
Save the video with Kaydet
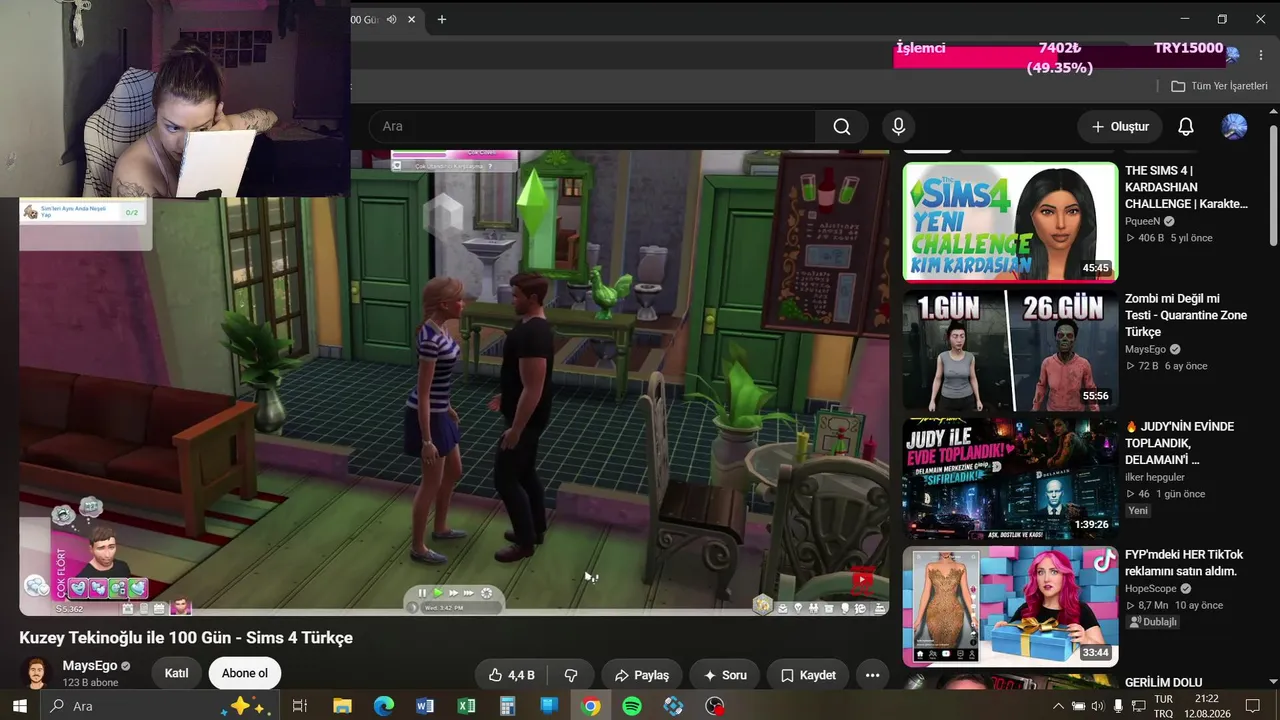[x=808, y=675]
